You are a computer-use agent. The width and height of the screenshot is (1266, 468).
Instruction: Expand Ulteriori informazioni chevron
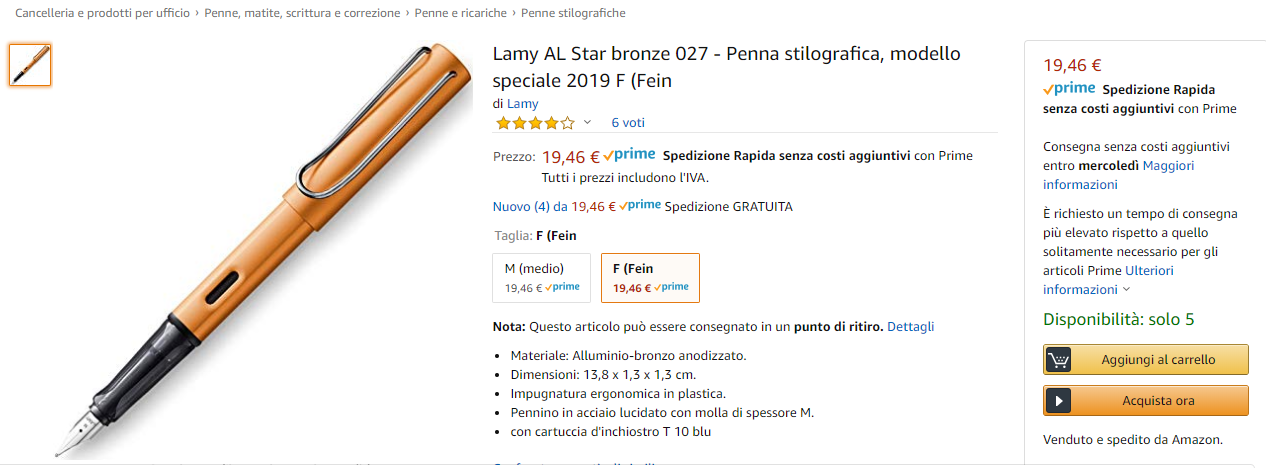pos(1127,290)
